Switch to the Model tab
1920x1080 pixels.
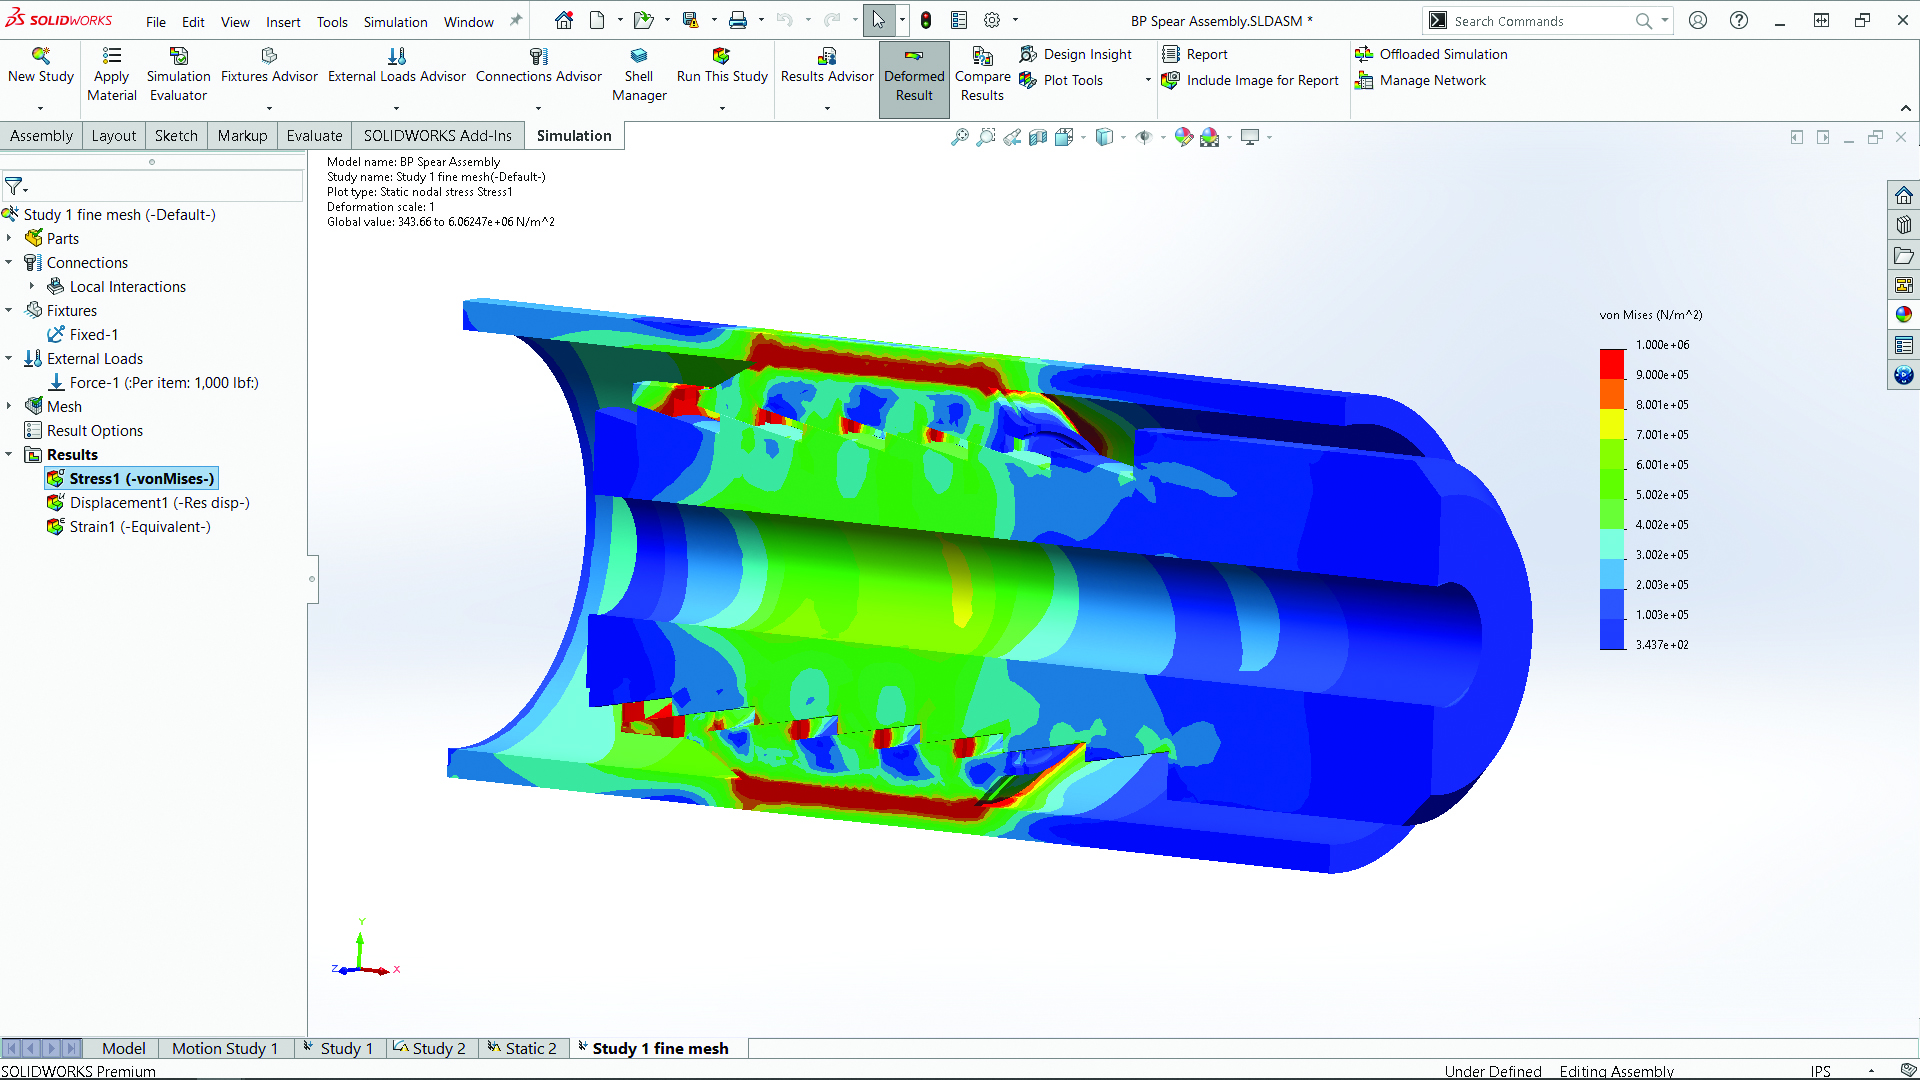(x=124, y=1048)
